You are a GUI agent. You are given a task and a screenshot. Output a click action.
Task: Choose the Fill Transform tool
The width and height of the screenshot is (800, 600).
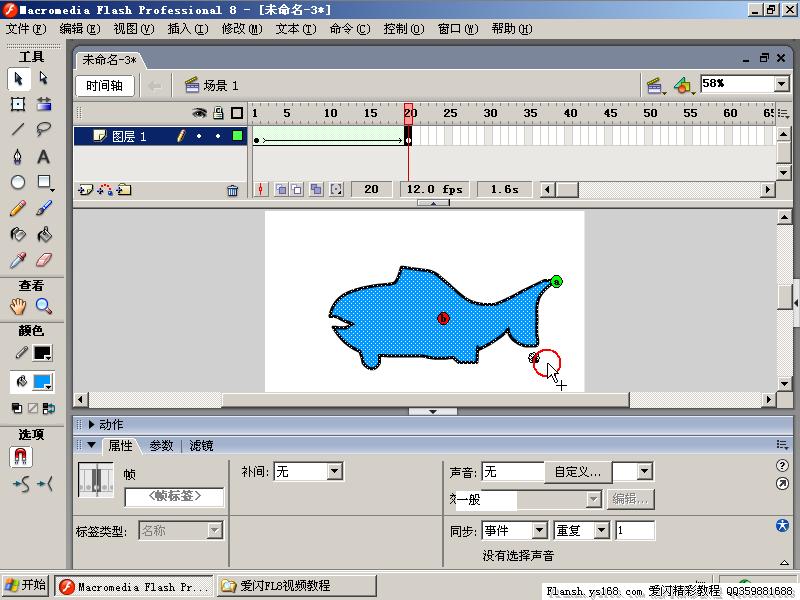click(x=44, y=104)
